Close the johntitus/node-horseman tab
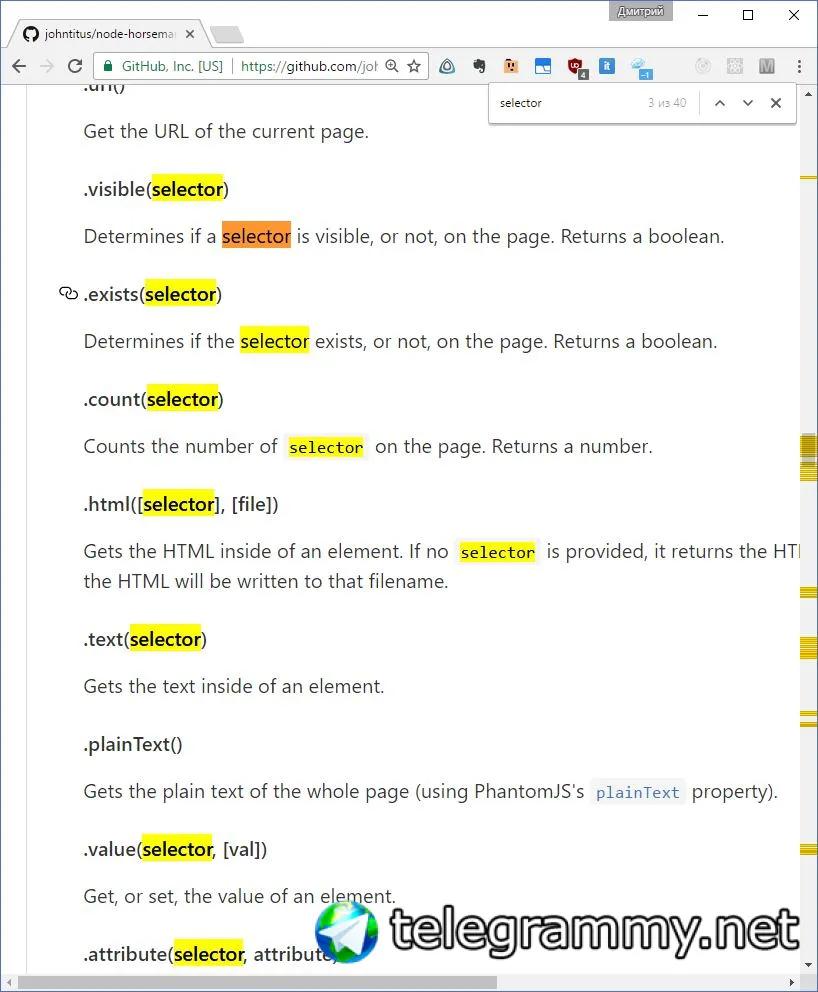This screenshot has height=992, width=818. point(190,34)
